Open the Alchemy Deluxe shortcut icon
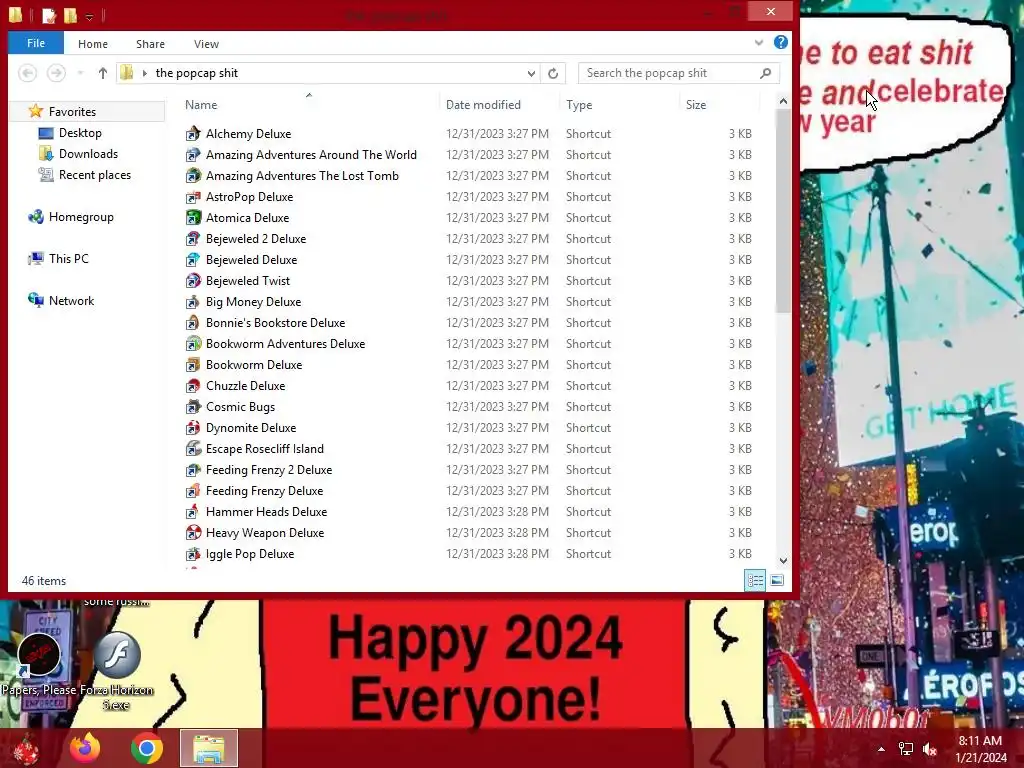 coord(193,134)
